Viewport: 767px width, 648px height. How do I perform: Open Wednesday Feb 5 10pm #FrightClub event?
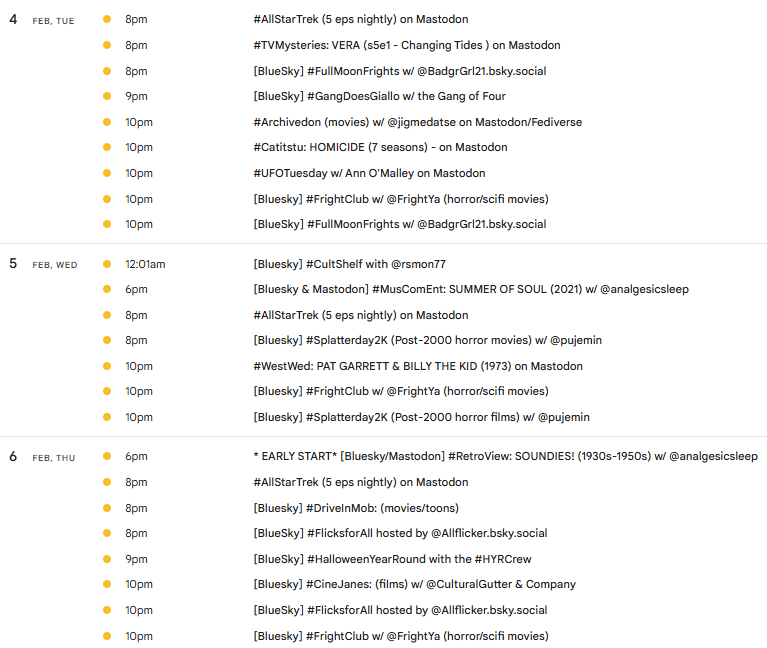coord(401,391)
